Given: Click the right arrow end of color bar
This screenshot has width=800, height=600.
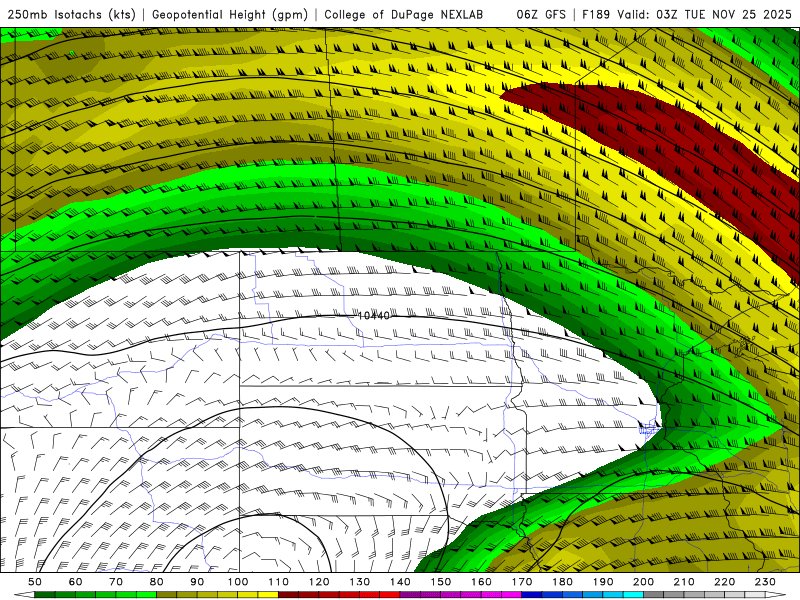Looking at the screenshot, I should tap(776, 595).
